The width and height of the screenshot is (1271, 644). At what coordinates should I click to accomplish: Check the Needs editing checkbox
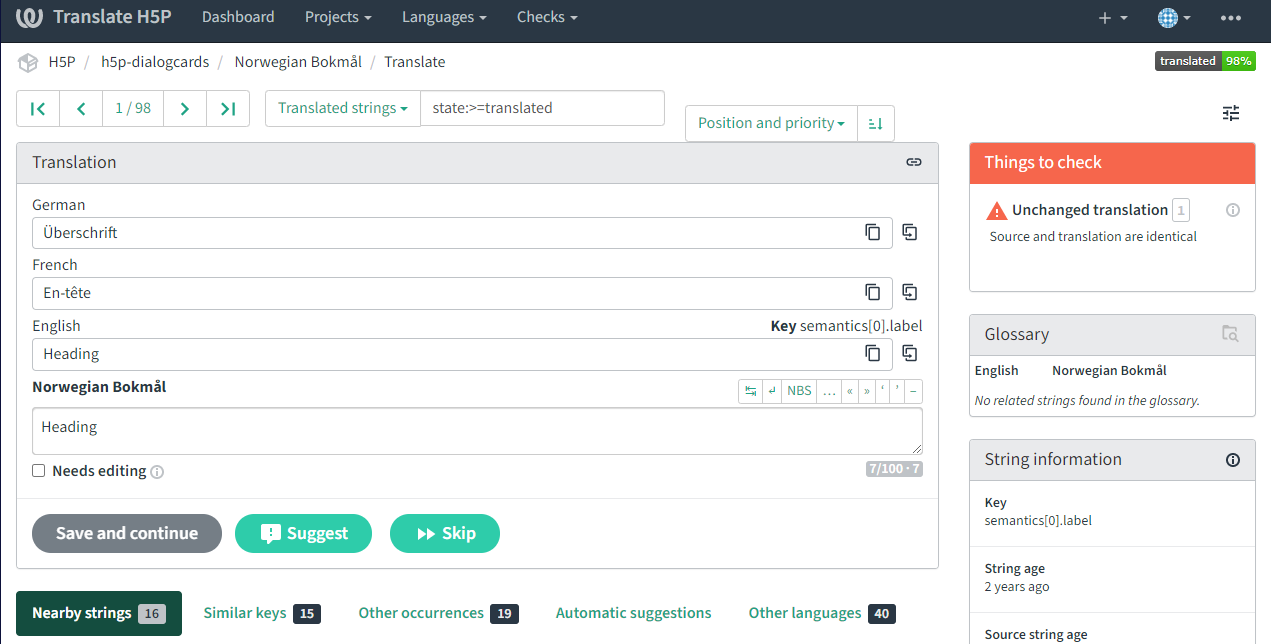39,471
